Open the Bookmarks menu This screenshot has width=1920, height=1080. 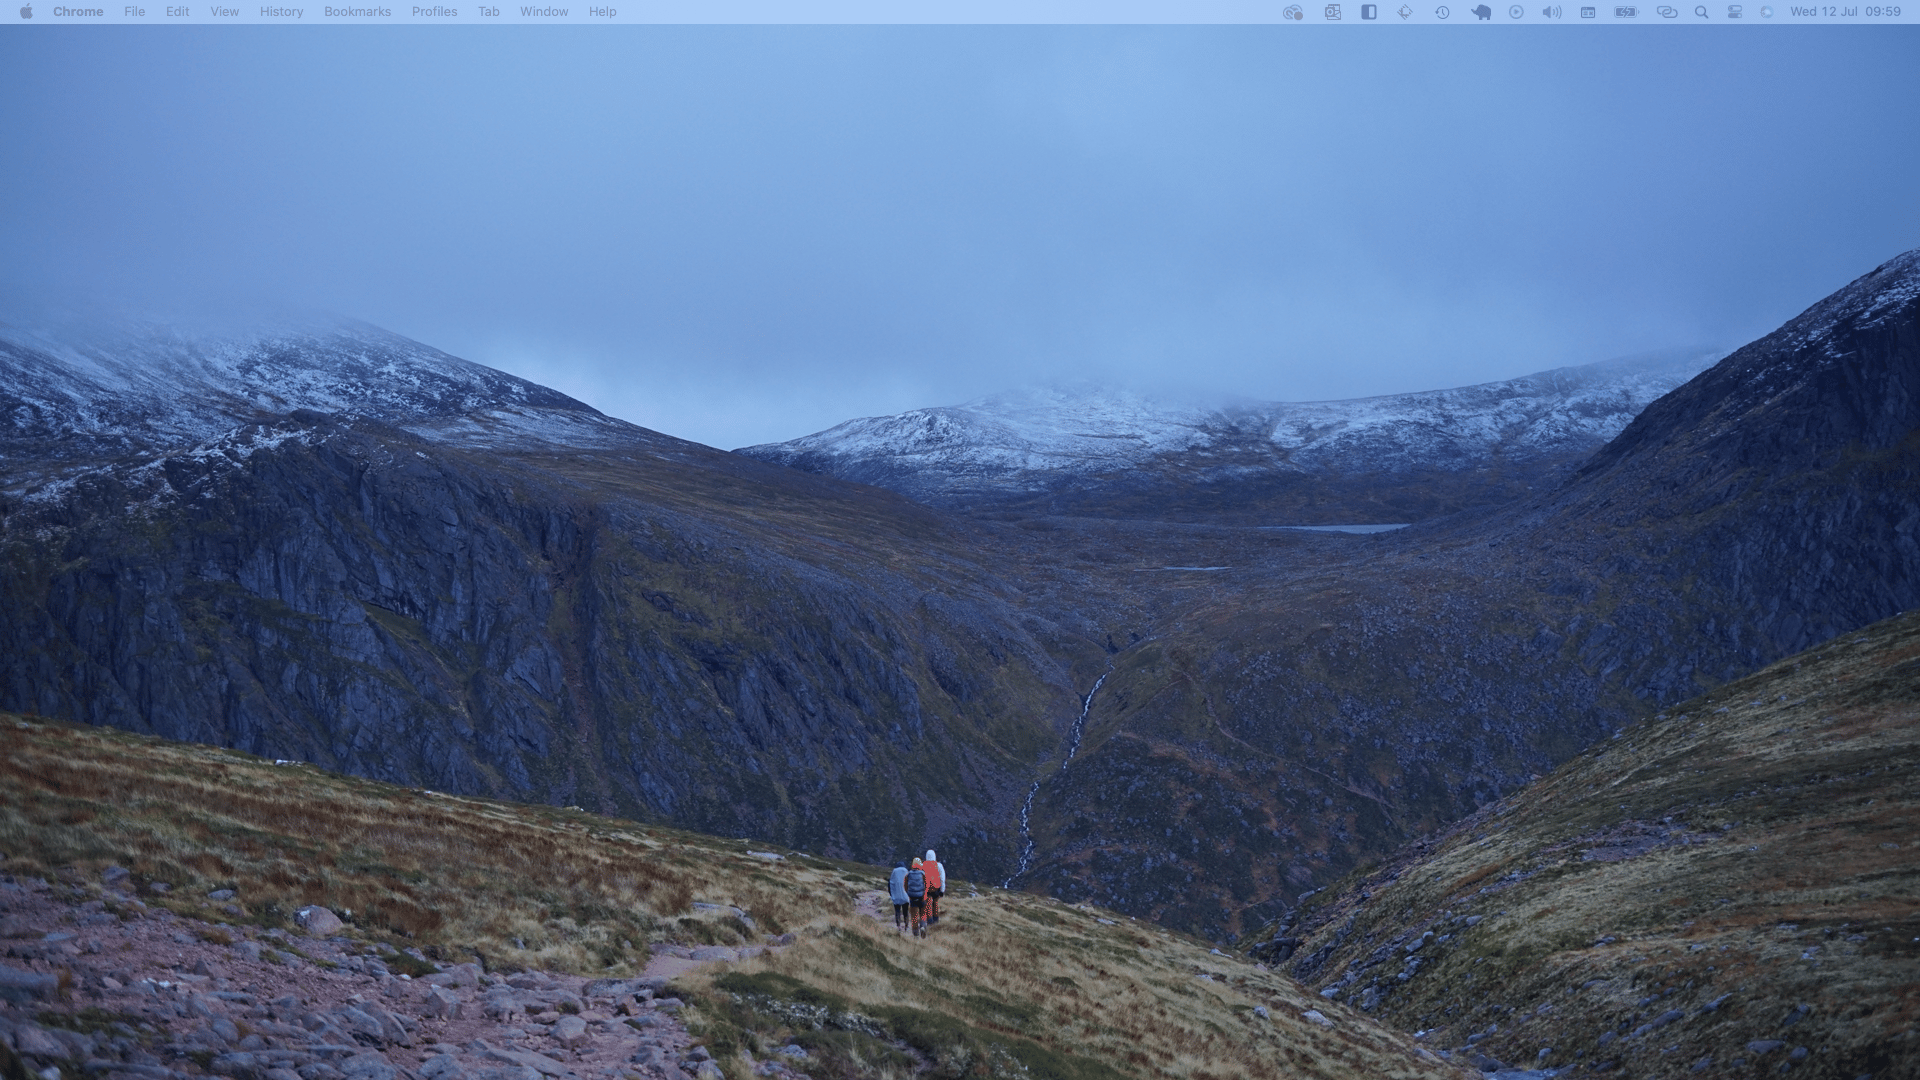pyautogui.click(x=357, y=12)
